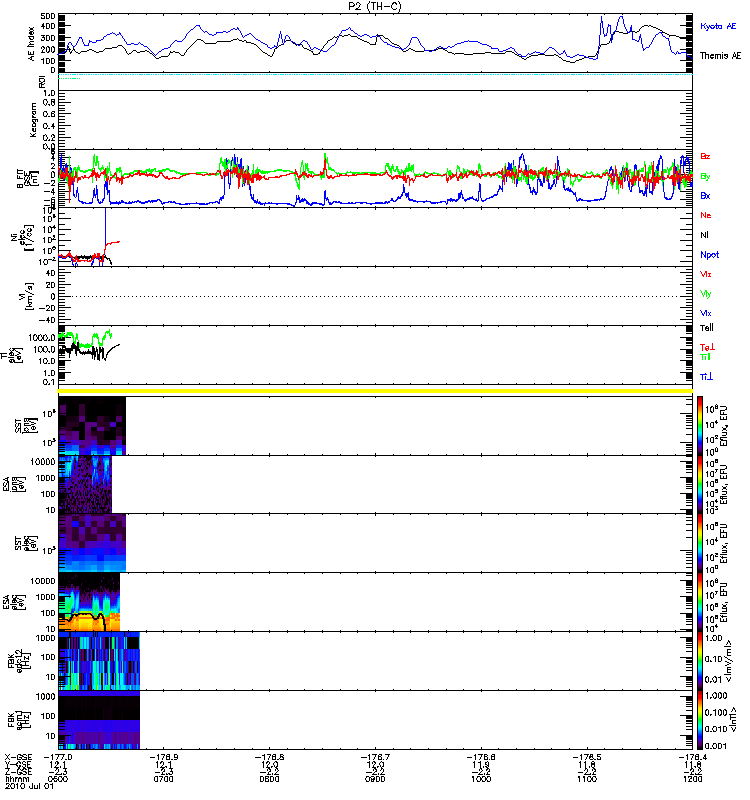Screen dimensions: 750x800
Task: Click the FBK edc12 spectrogram data block
Action: click(99, 661)
